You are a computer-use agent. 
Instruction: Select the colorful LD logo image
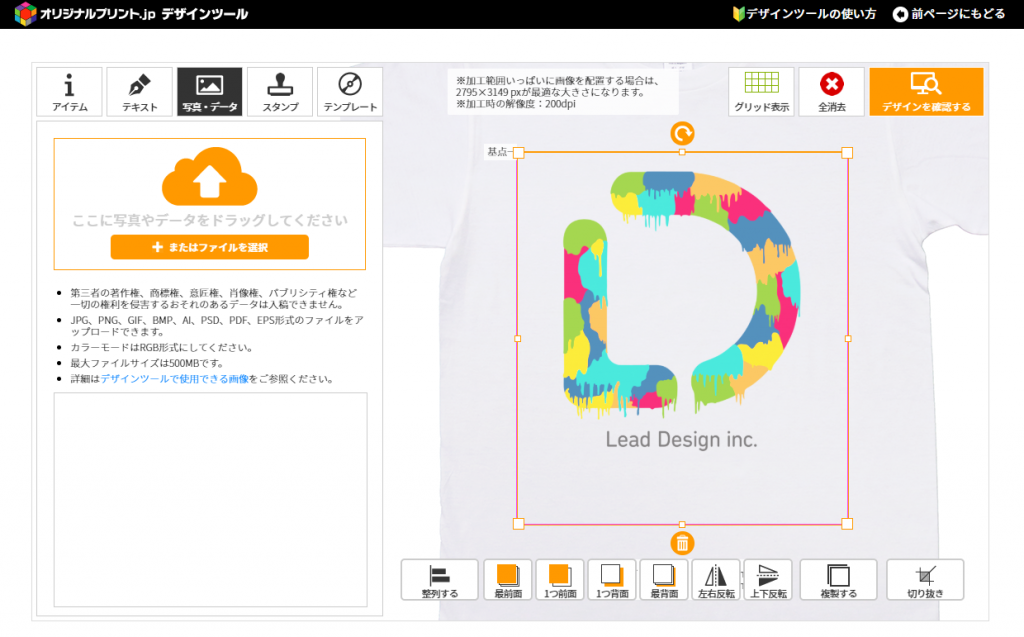681,294
